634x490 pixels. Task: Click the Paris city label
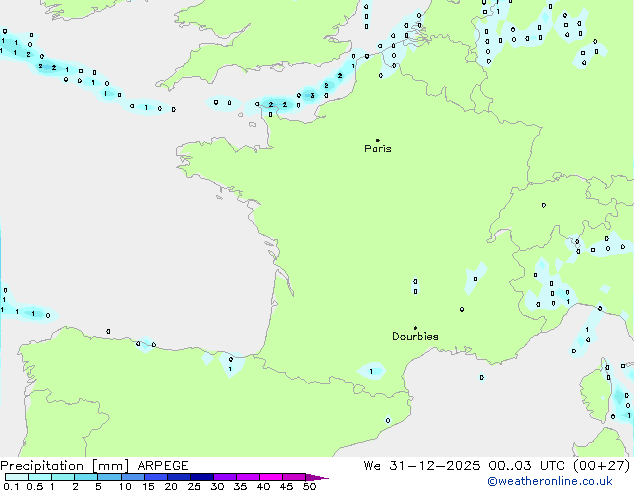tap(378, 149)
